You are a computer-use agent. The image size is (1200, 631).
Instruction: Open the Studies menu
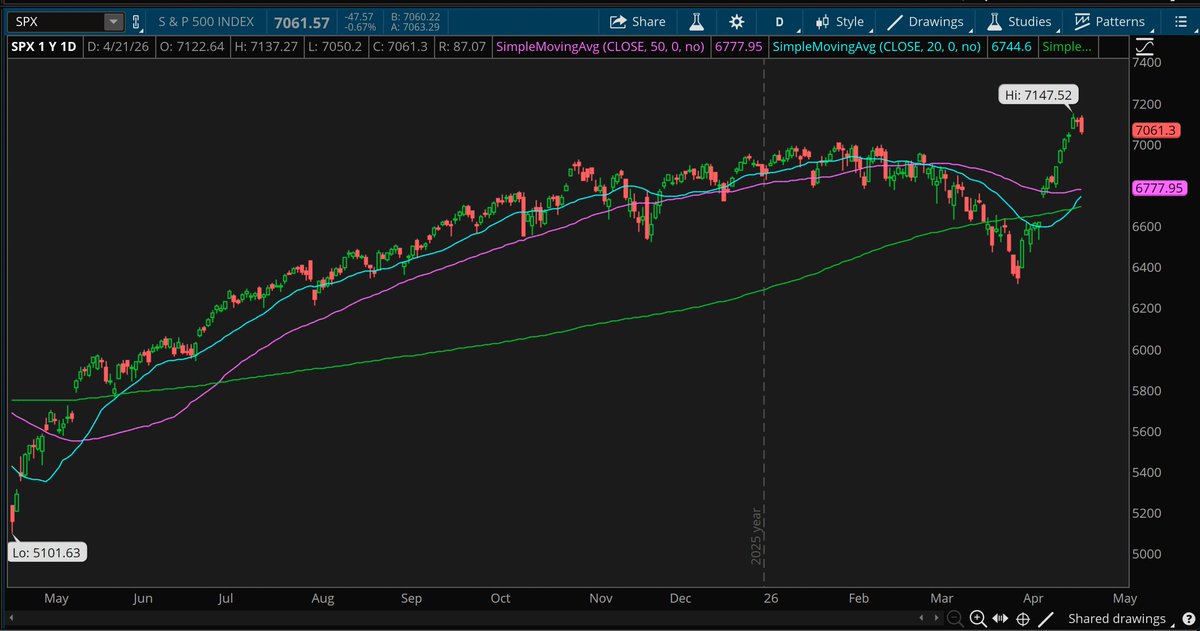[x=1019, y=21]
